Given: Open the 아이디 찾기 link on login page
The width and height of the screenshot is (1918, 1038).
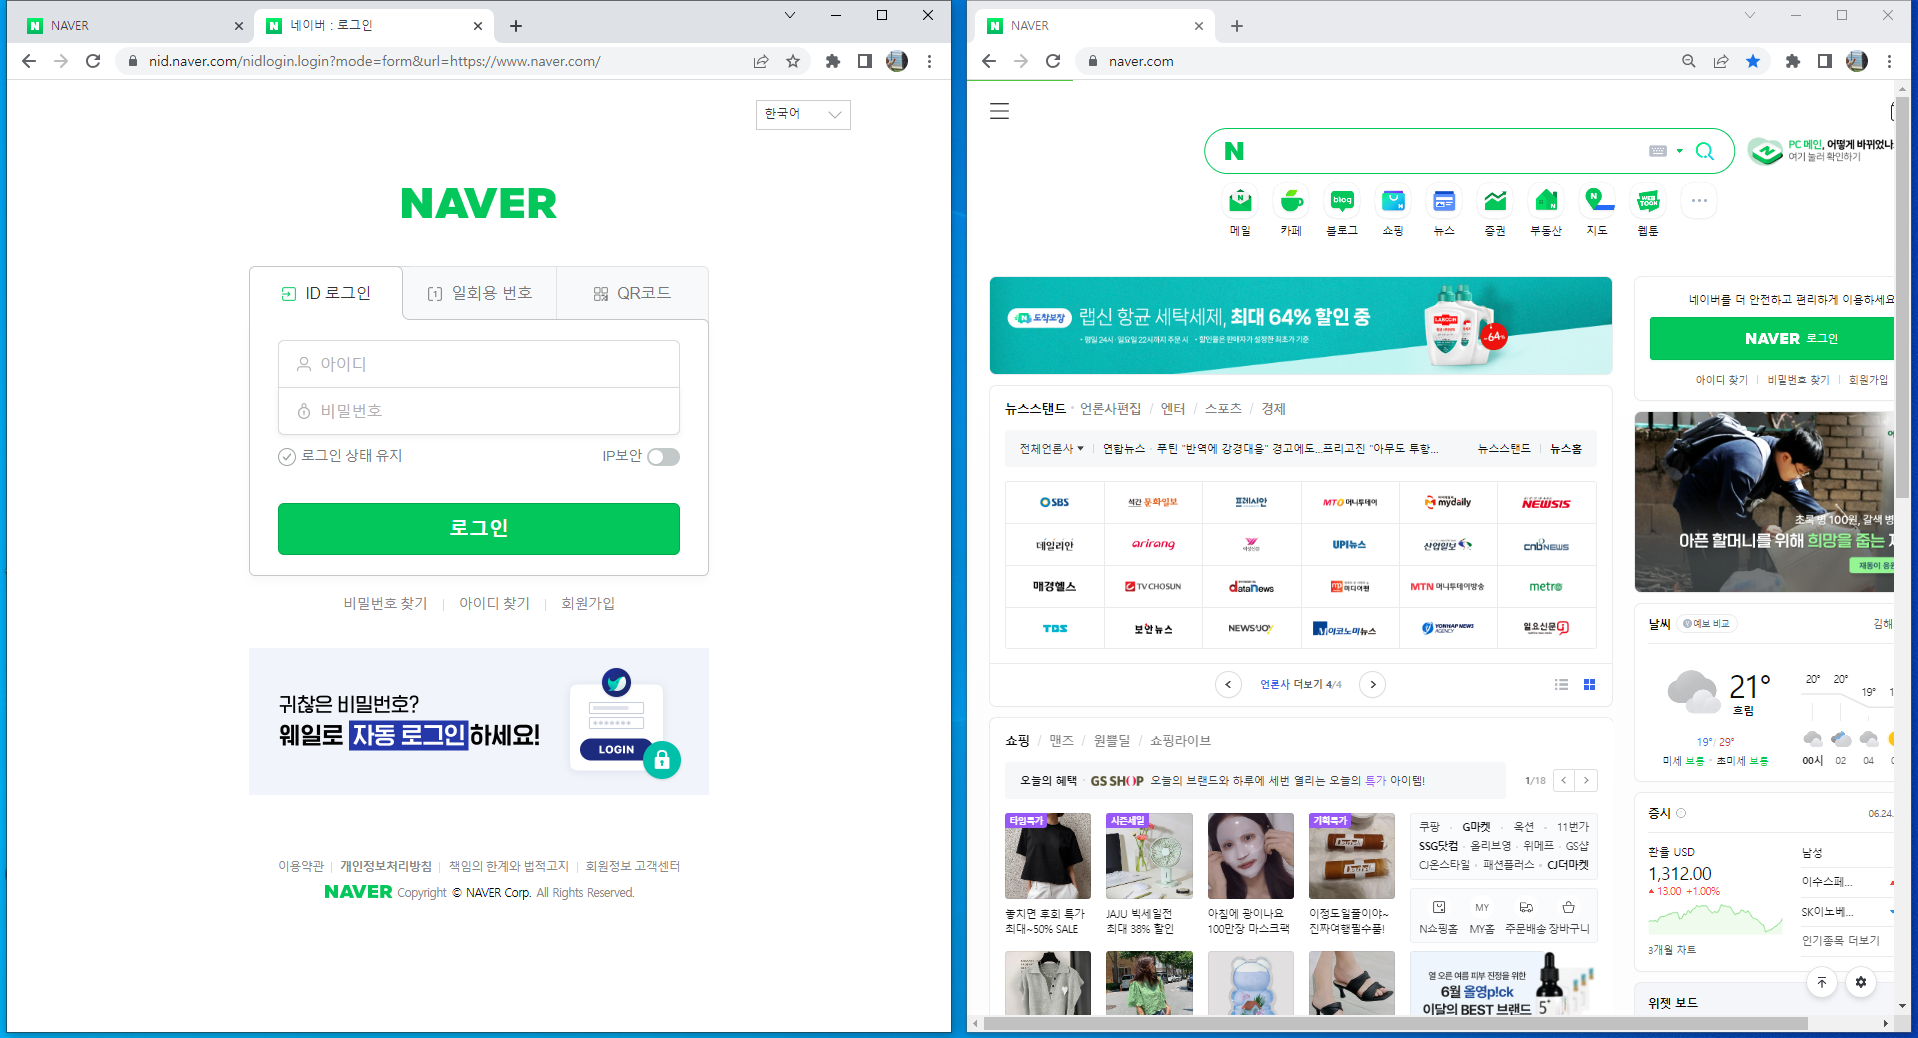Looking at the screenshot, I should [x=494, y=603].
